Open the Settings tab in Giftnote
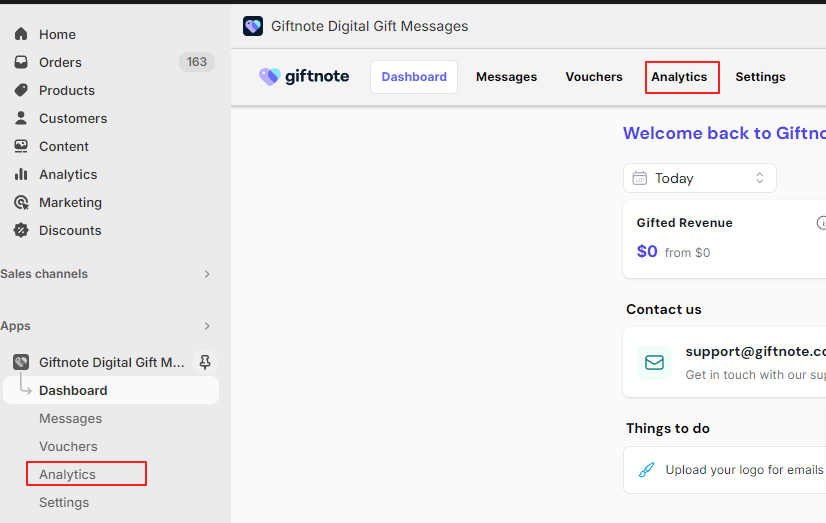 tap(760, 77)
